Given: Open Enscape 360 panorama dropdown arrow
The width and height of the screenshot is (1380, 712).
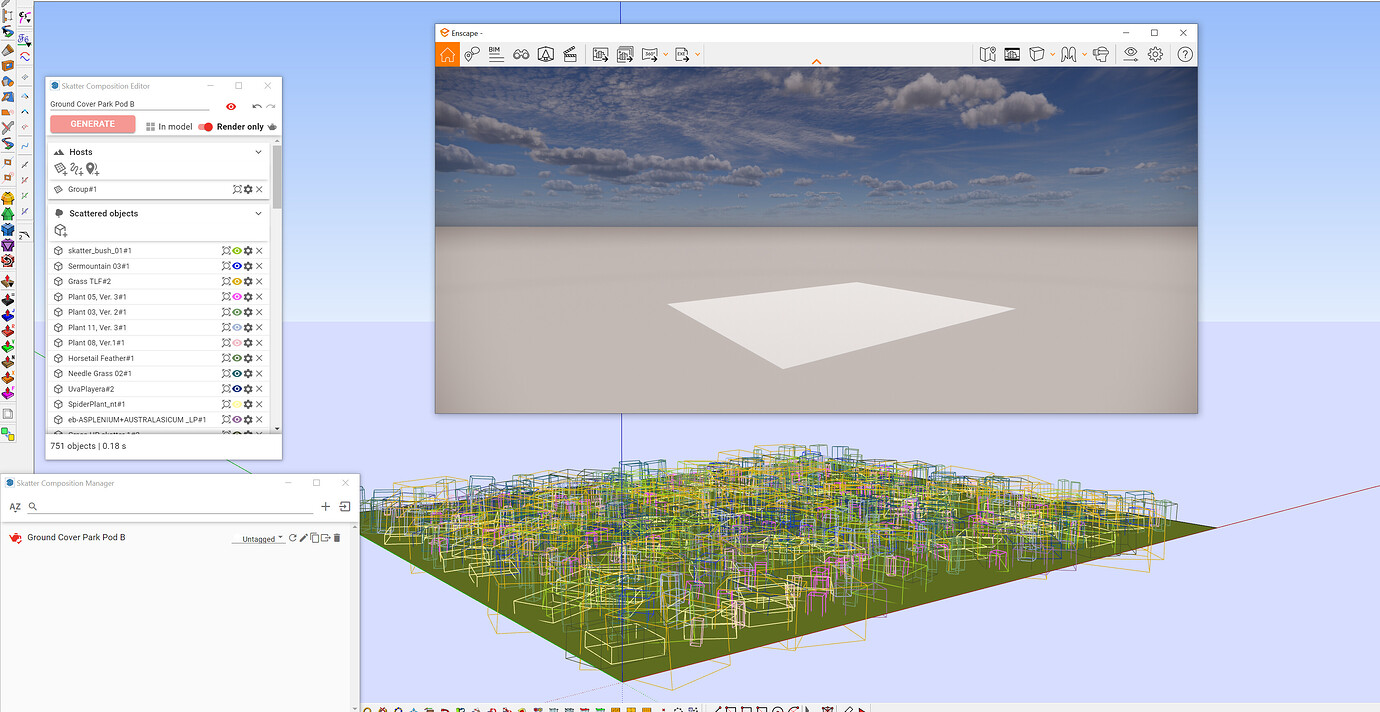Looking at the screenshot, I should 666,54.
